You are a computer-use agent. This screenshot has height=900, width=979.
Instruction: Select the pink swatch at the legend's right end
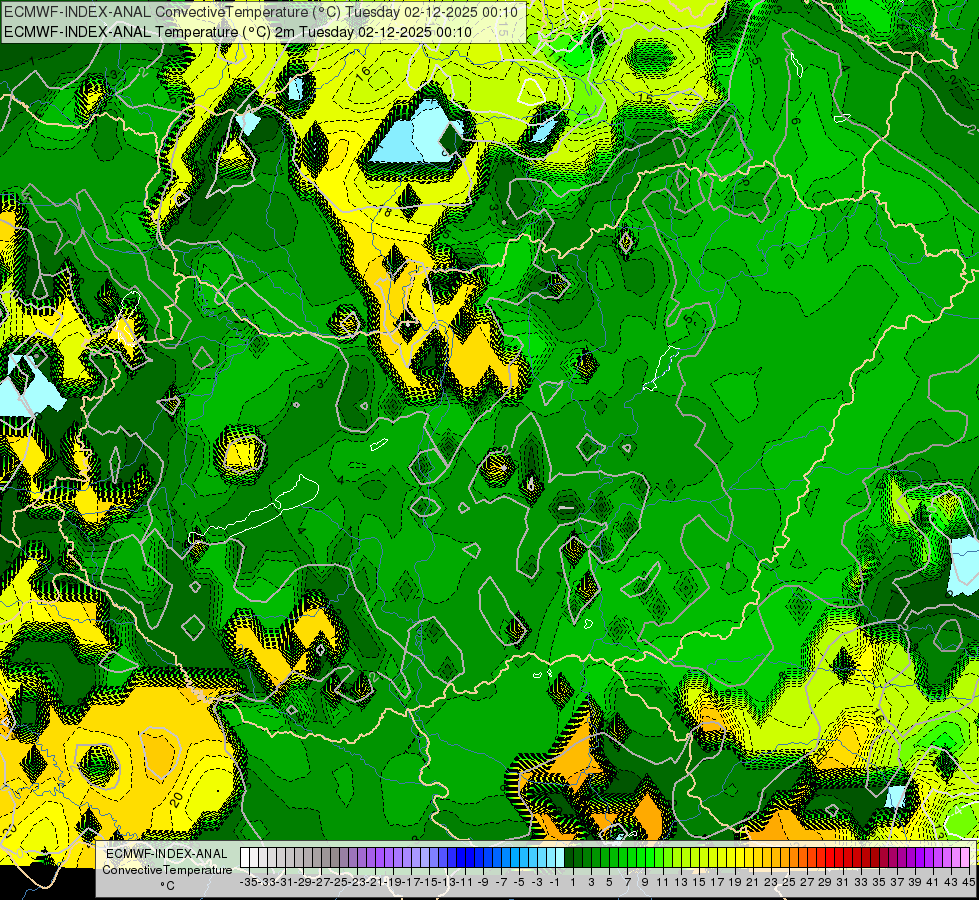tap(965, 857)
